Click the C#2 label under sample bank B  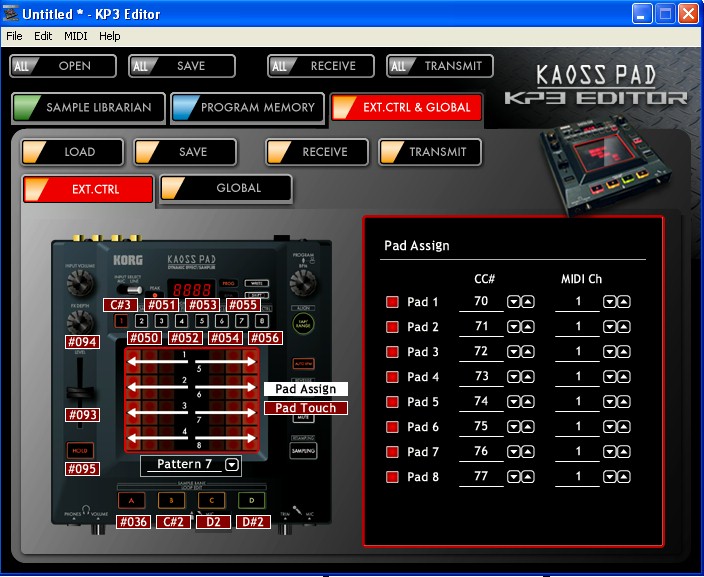pyautogui.click(x=173, y=522)
